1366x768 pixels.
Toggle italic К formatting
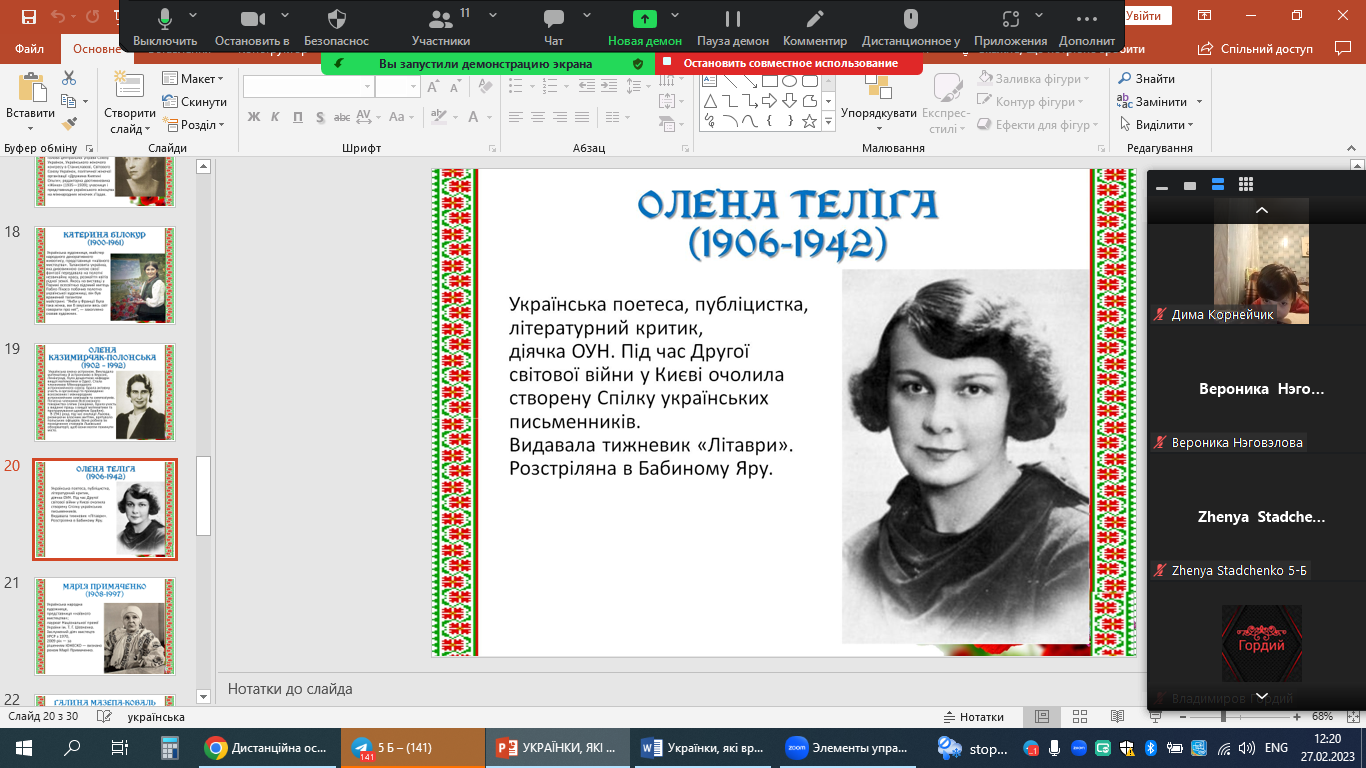pos(275,117)
